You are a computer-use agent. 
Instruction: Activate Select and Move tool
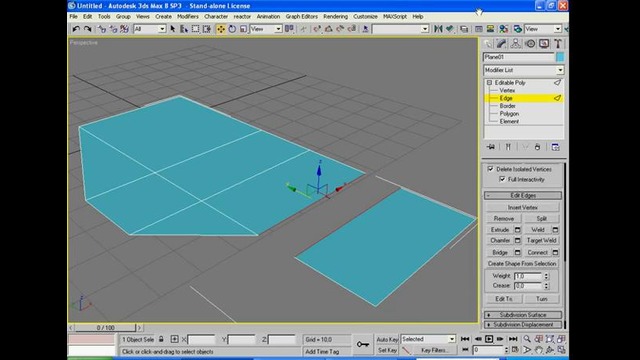coord(220,29)
